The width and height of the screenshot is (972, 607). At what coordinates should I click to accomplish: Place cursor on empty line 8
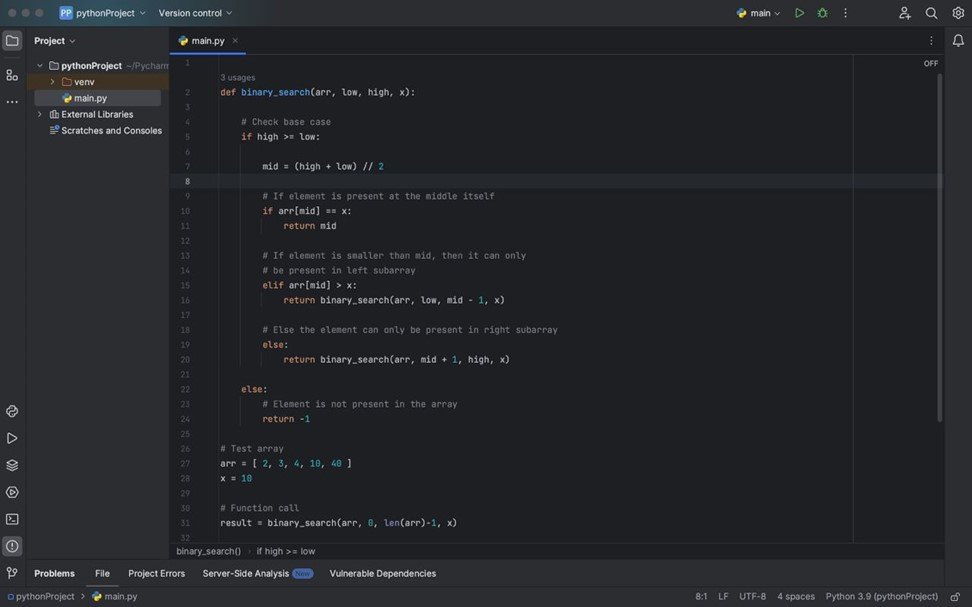point(556,181)
